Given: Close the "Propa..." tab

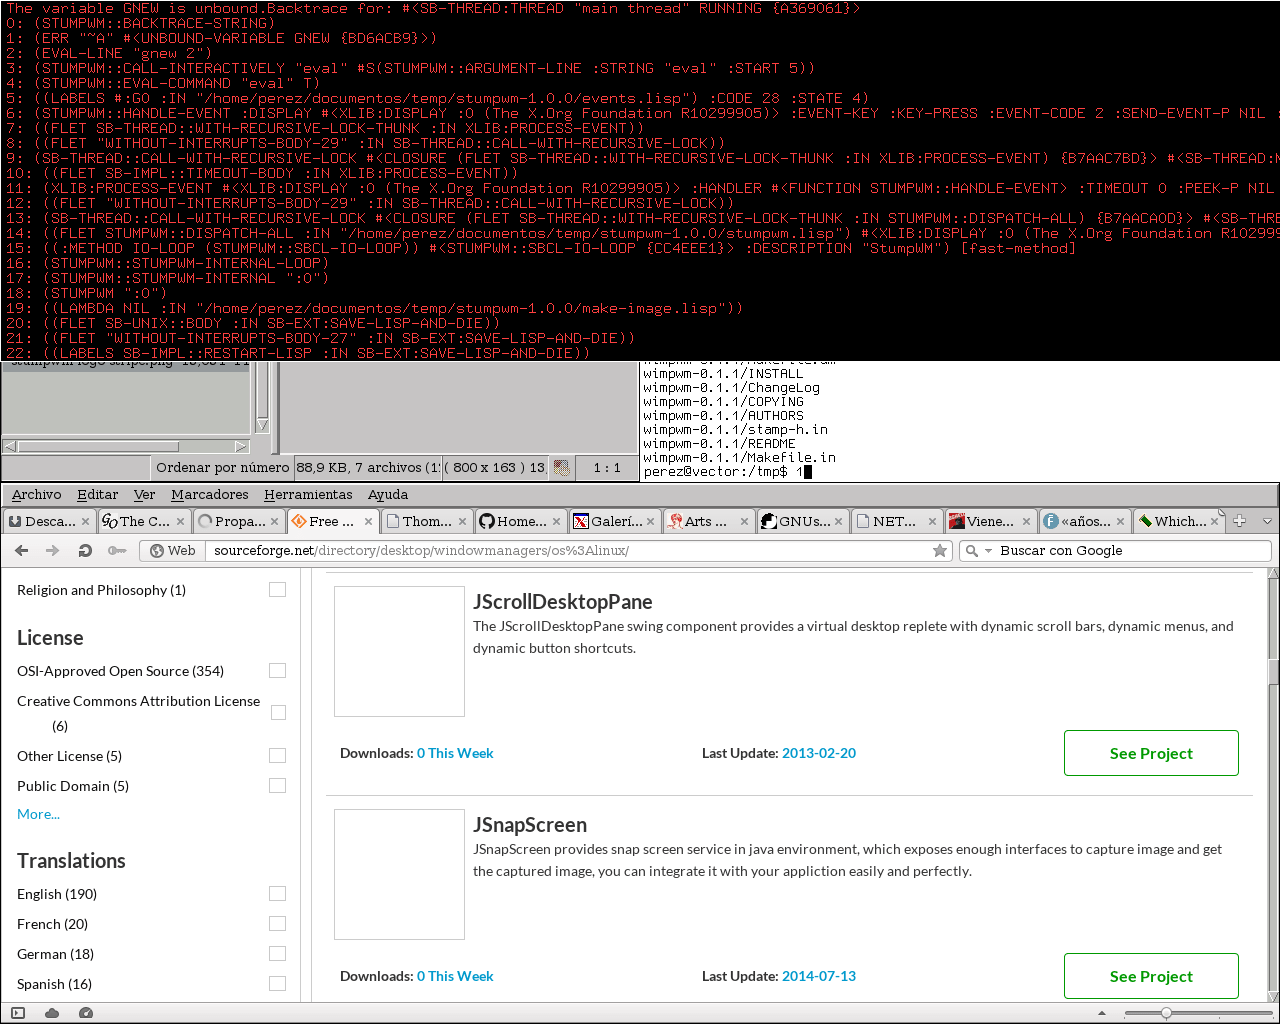Looking at the screenshot, I should click(274, 521).
